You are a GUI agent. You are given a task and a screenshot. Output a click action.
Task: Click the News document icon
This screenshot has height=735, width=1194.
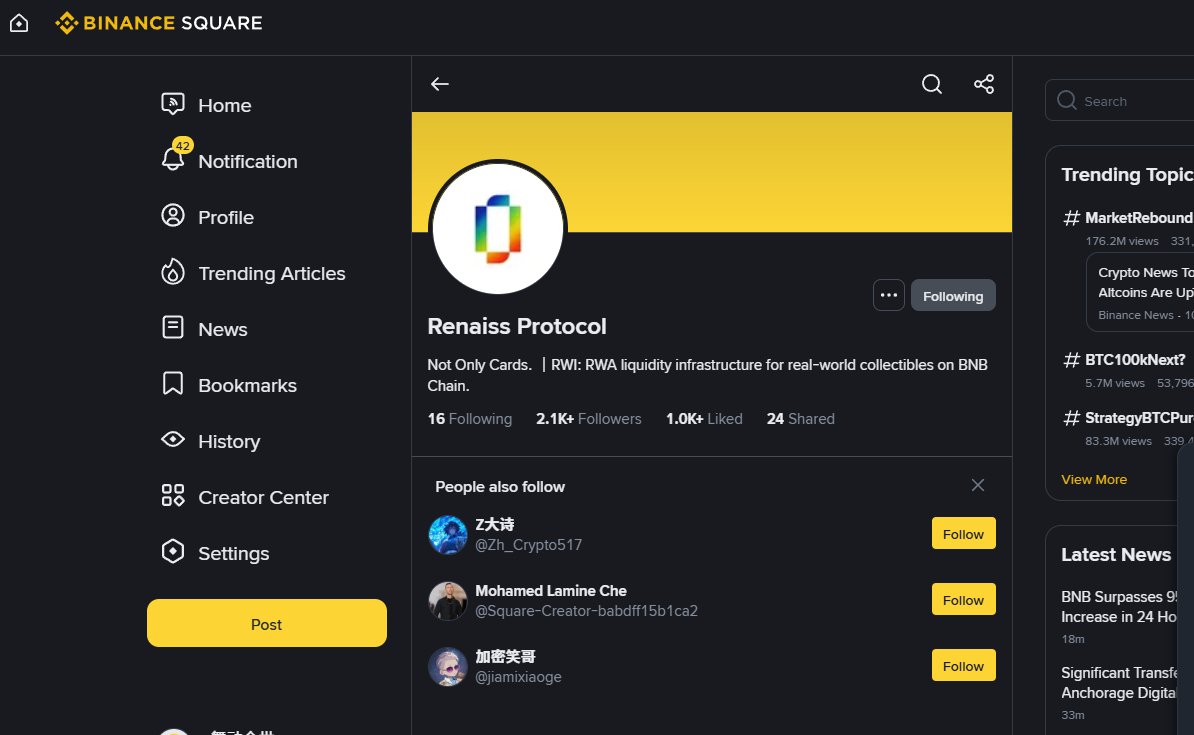click(x=173, y=328)
